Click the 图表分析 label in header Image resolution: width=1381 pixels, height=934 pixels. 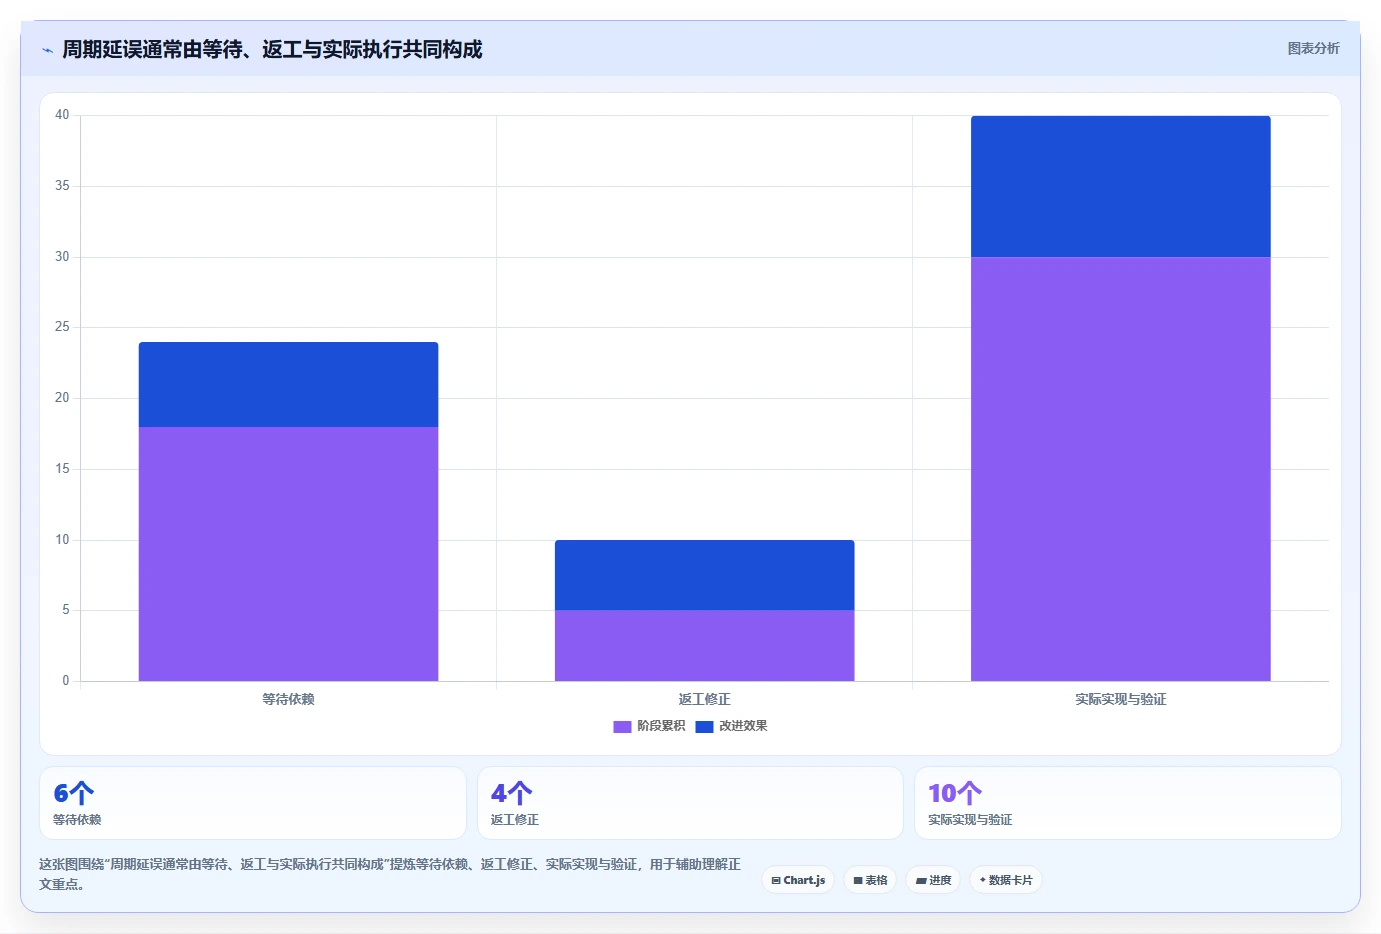pyautogui.click(x=1313, y=48)
